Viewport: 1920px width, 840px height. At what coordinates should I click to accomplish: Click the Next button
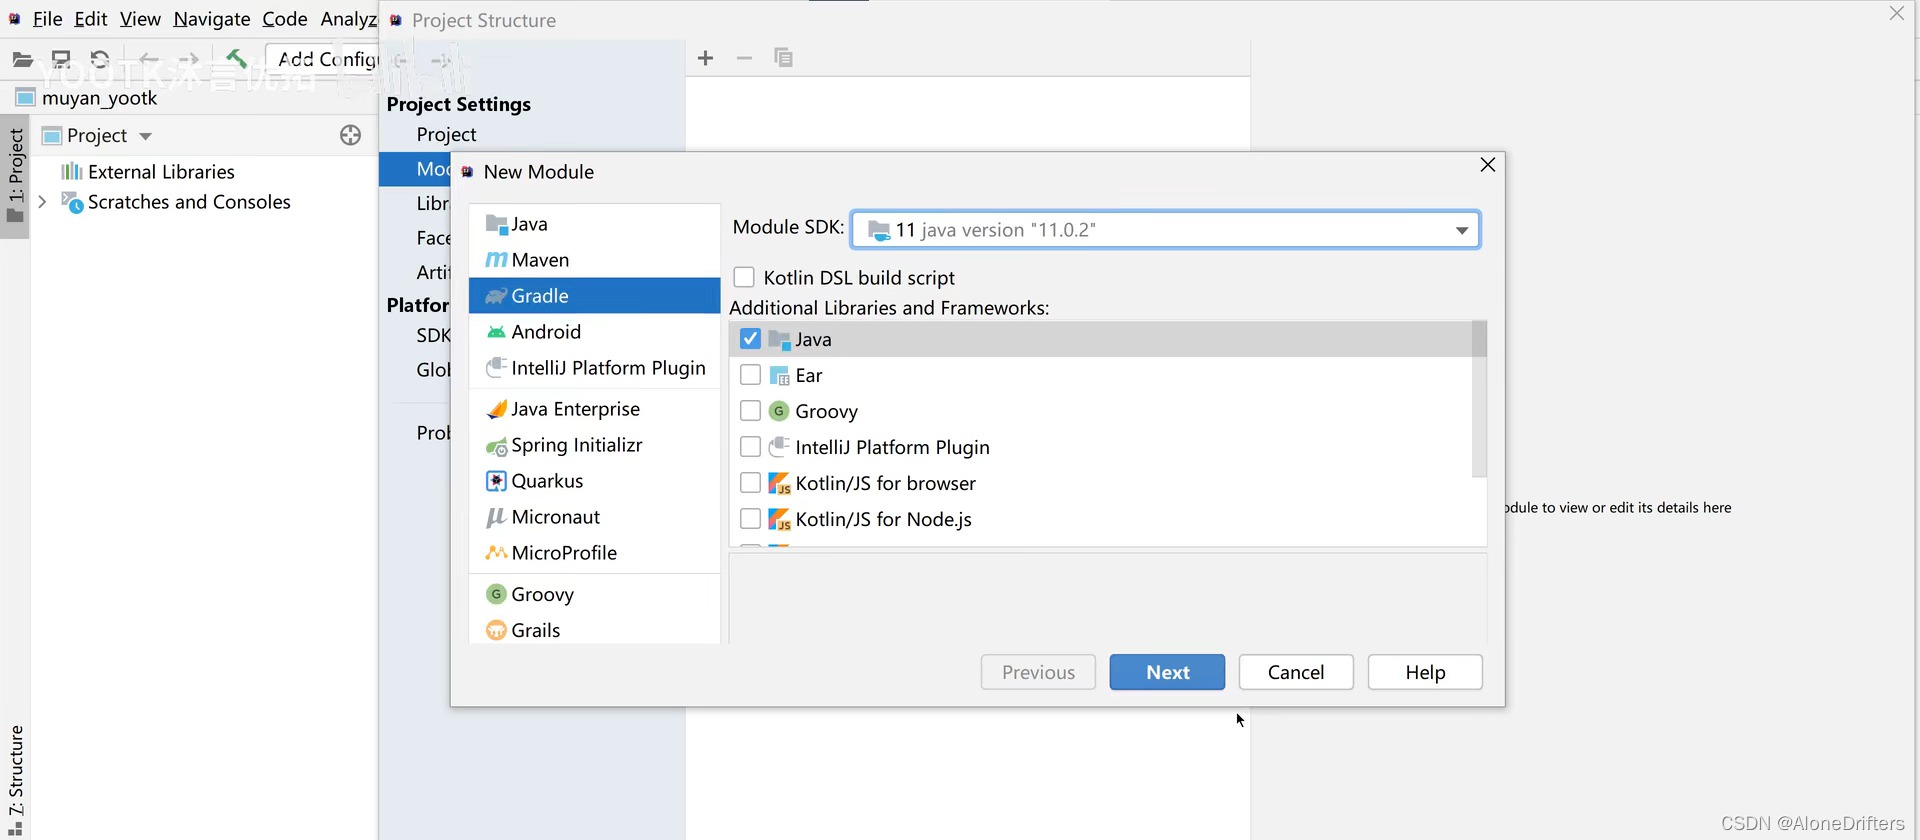tap(1167, 672)
